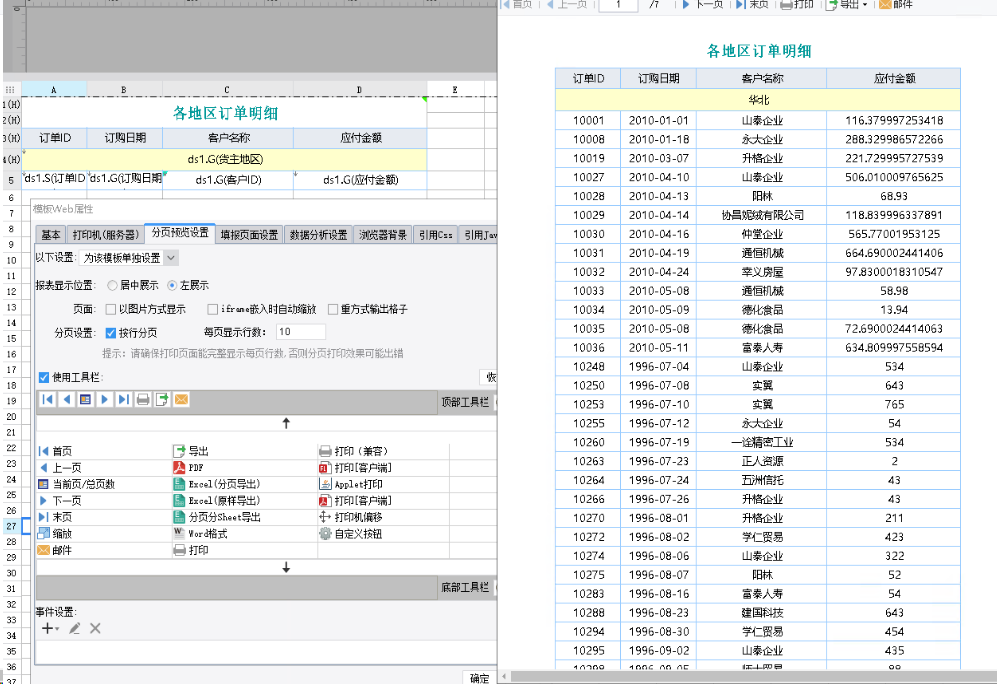
Task: Select 邮件 widget item in list
Action: pos(55,550)
